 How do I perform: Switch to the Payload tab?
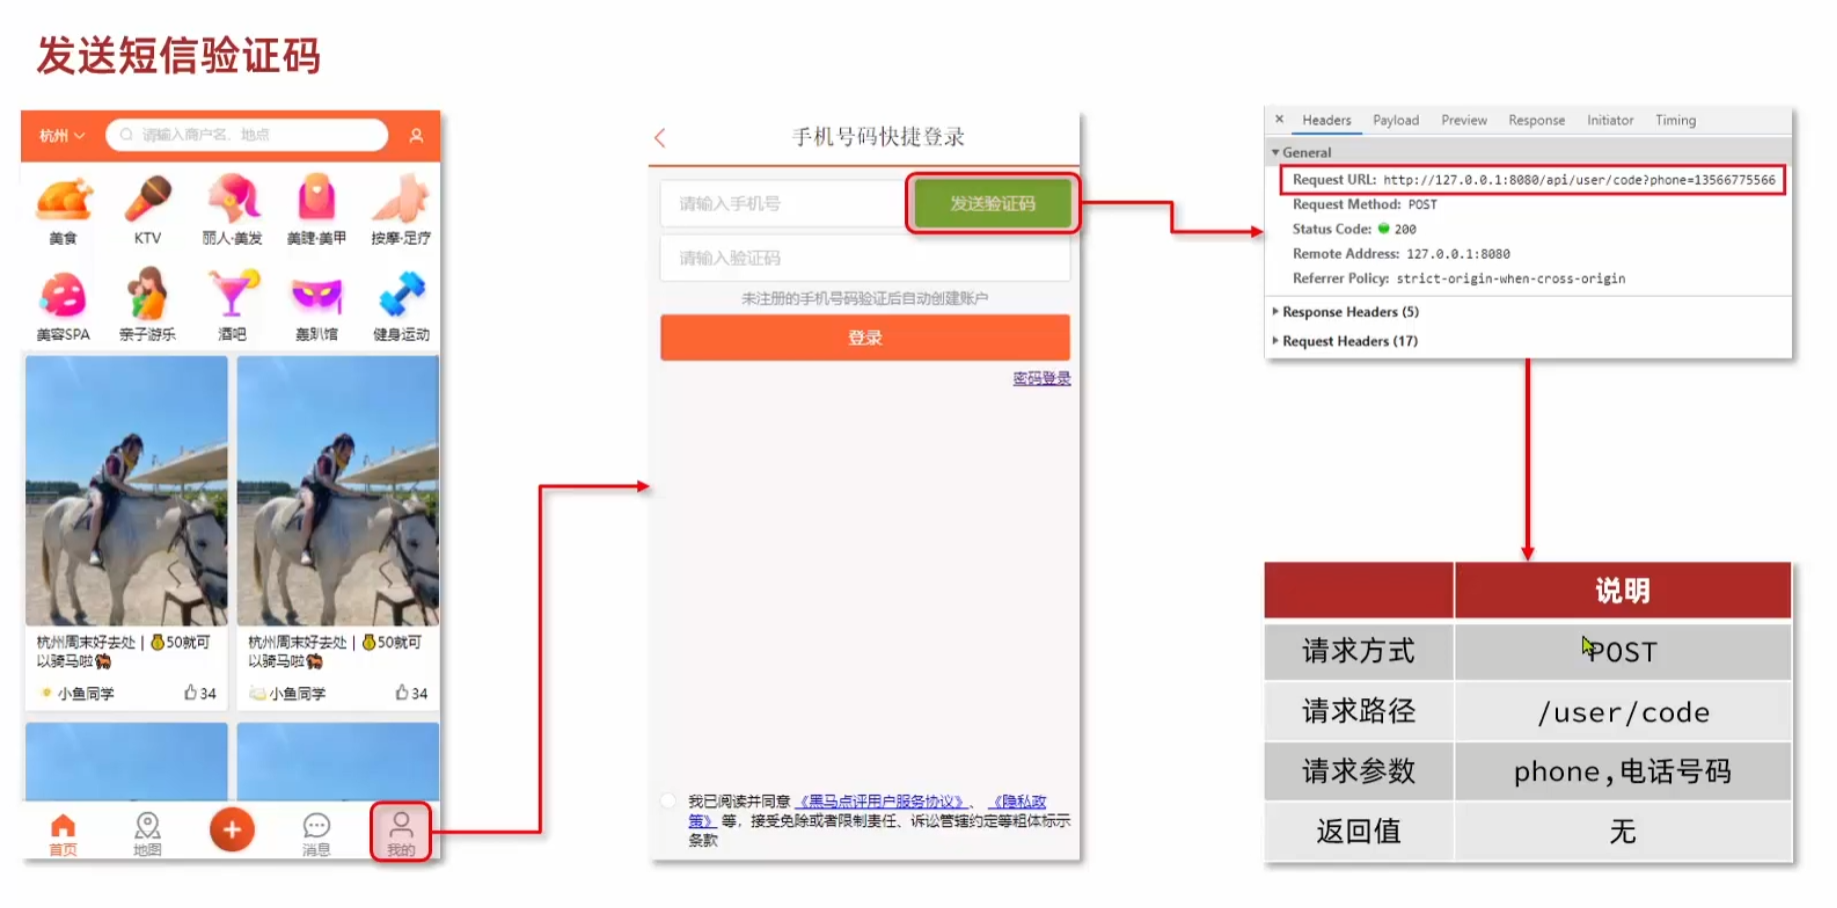click(1396, 120)
